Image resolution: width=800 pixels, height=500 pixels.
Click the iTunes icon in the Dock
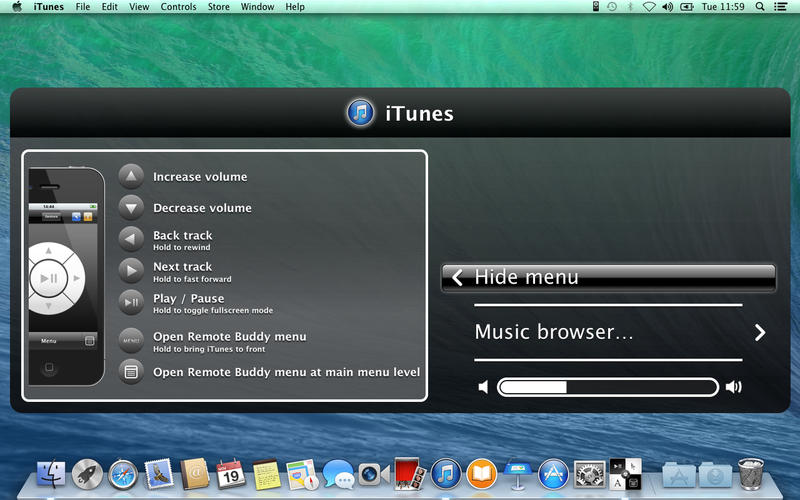[x=446, y=474]
